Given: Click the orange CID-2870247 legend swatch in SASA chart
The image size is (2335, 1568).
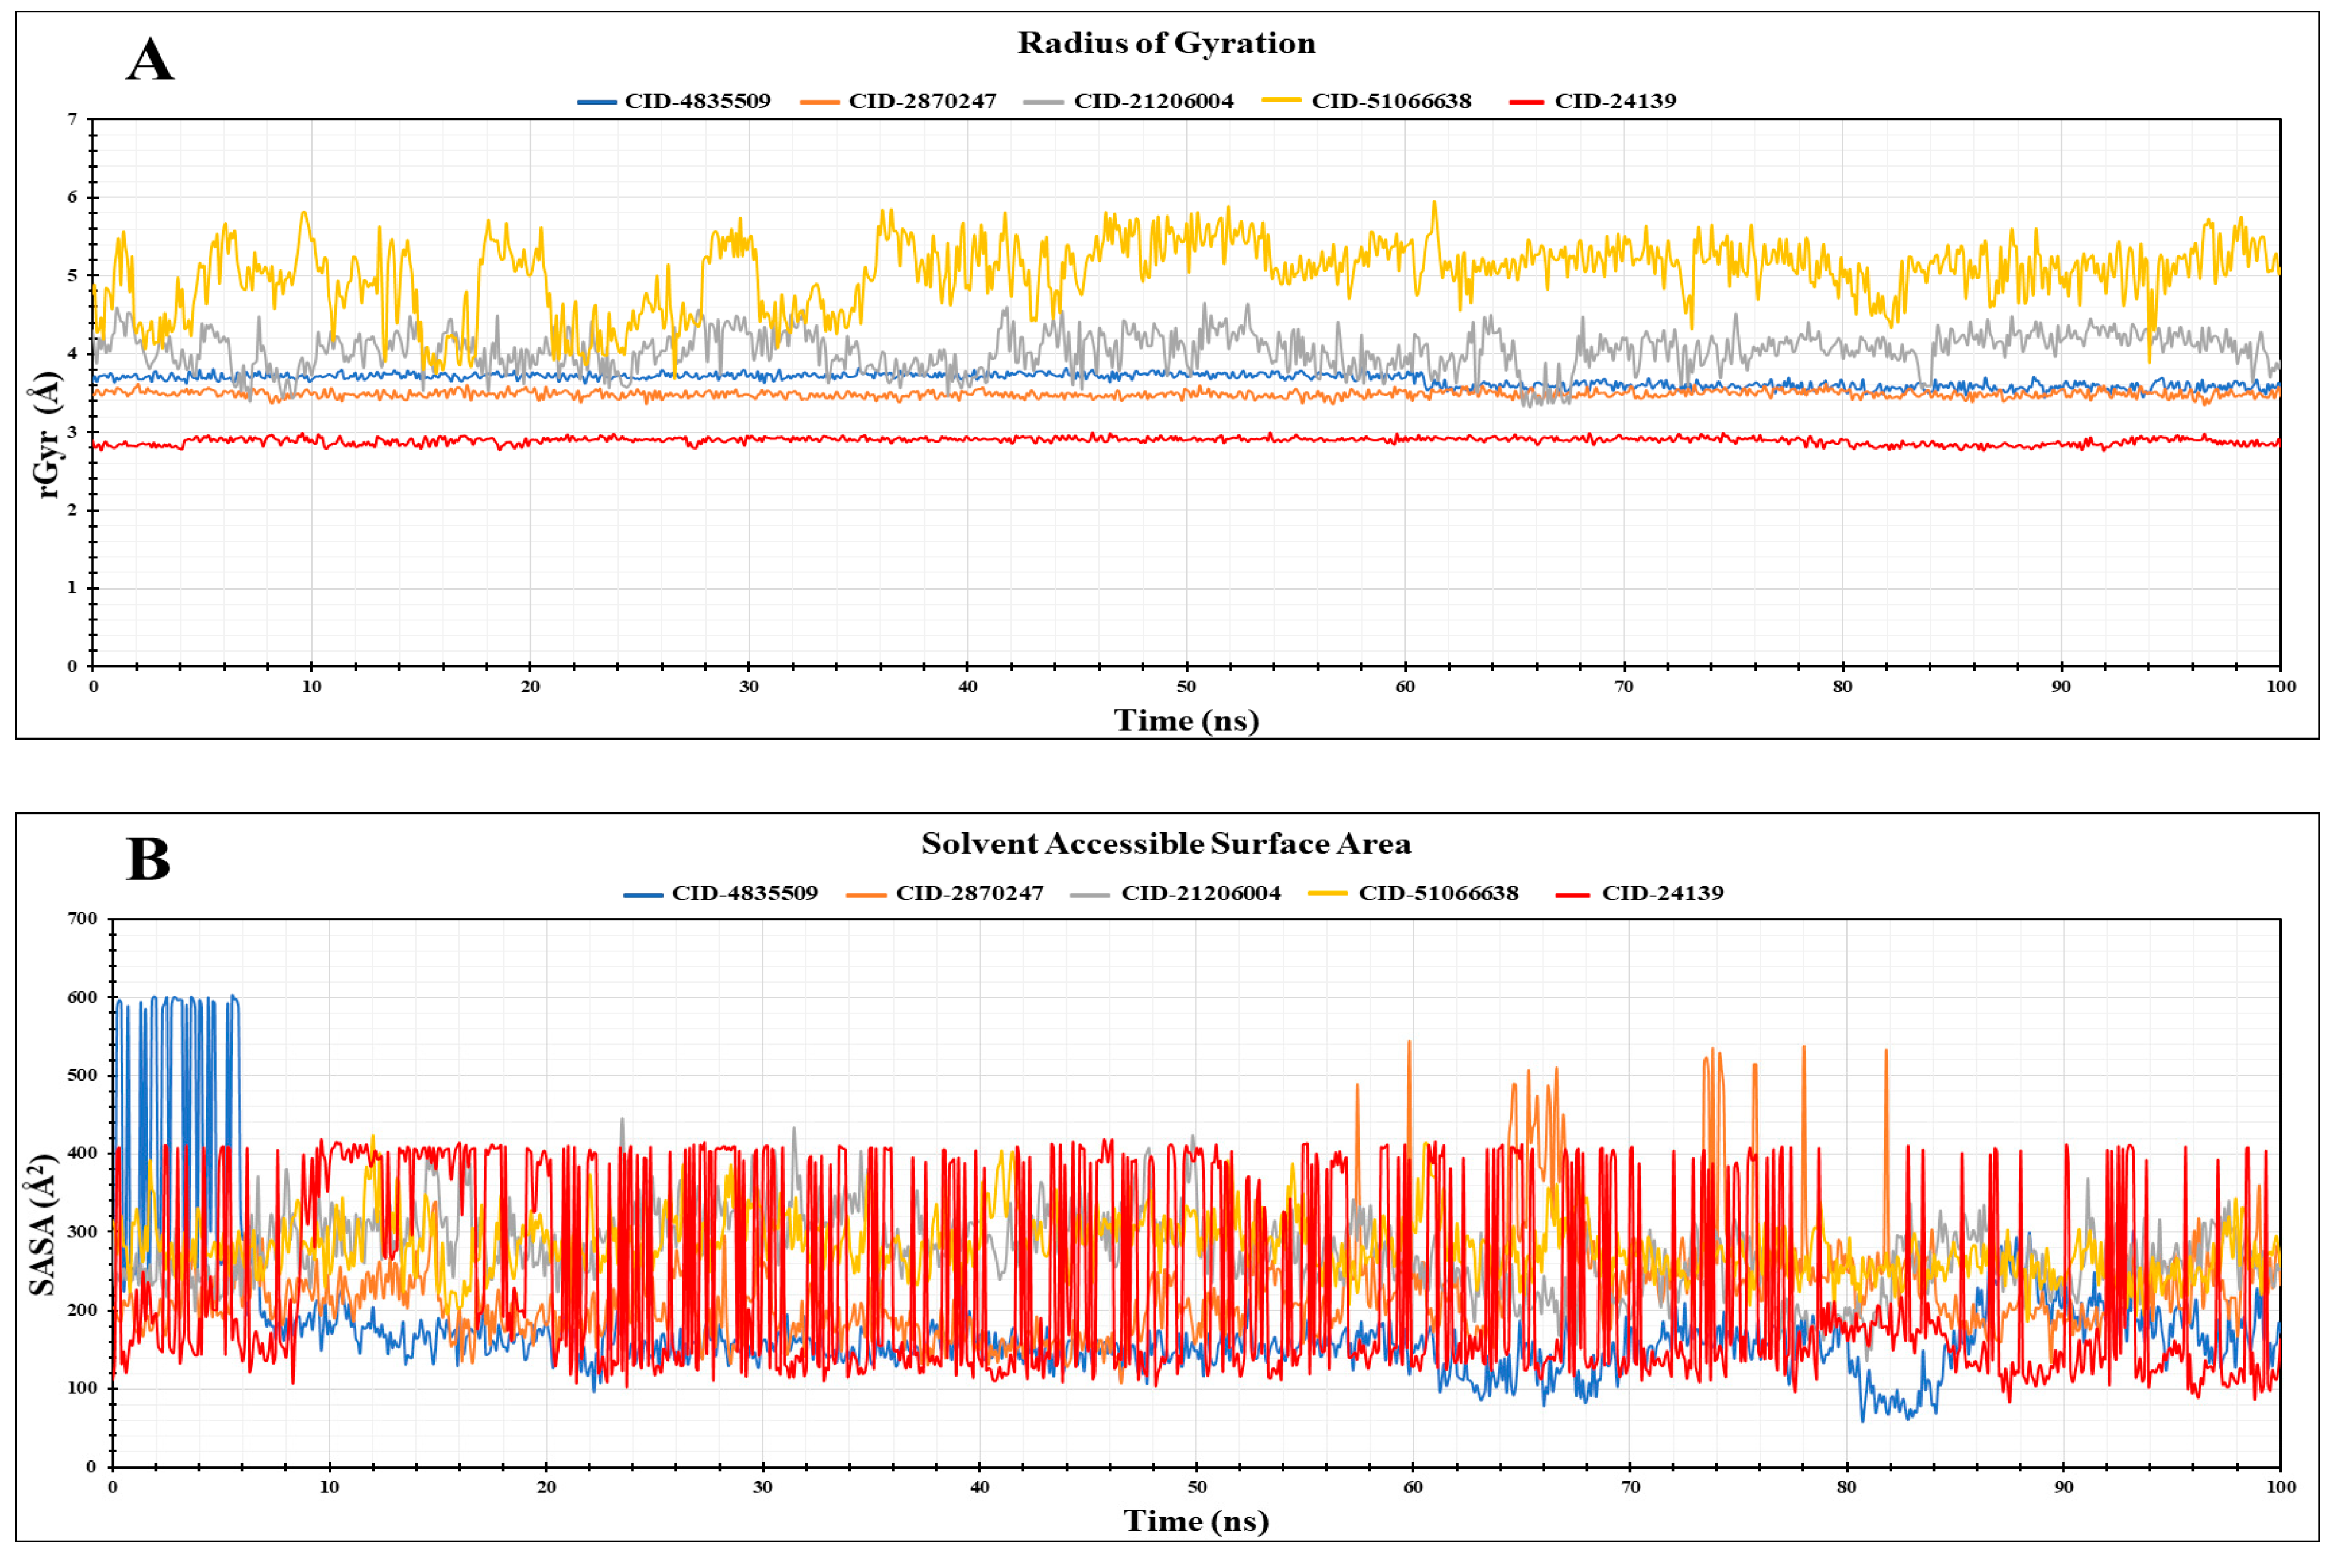Looking at the screenshot, I should (867, 894).
